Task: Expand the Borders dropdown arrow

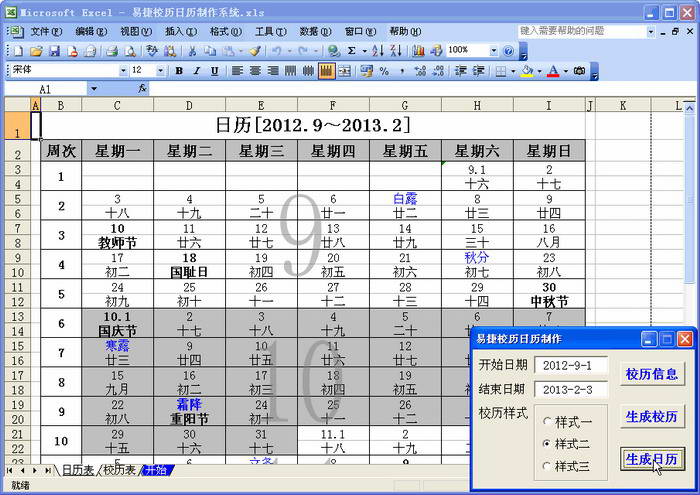Action: coord(513,71)
